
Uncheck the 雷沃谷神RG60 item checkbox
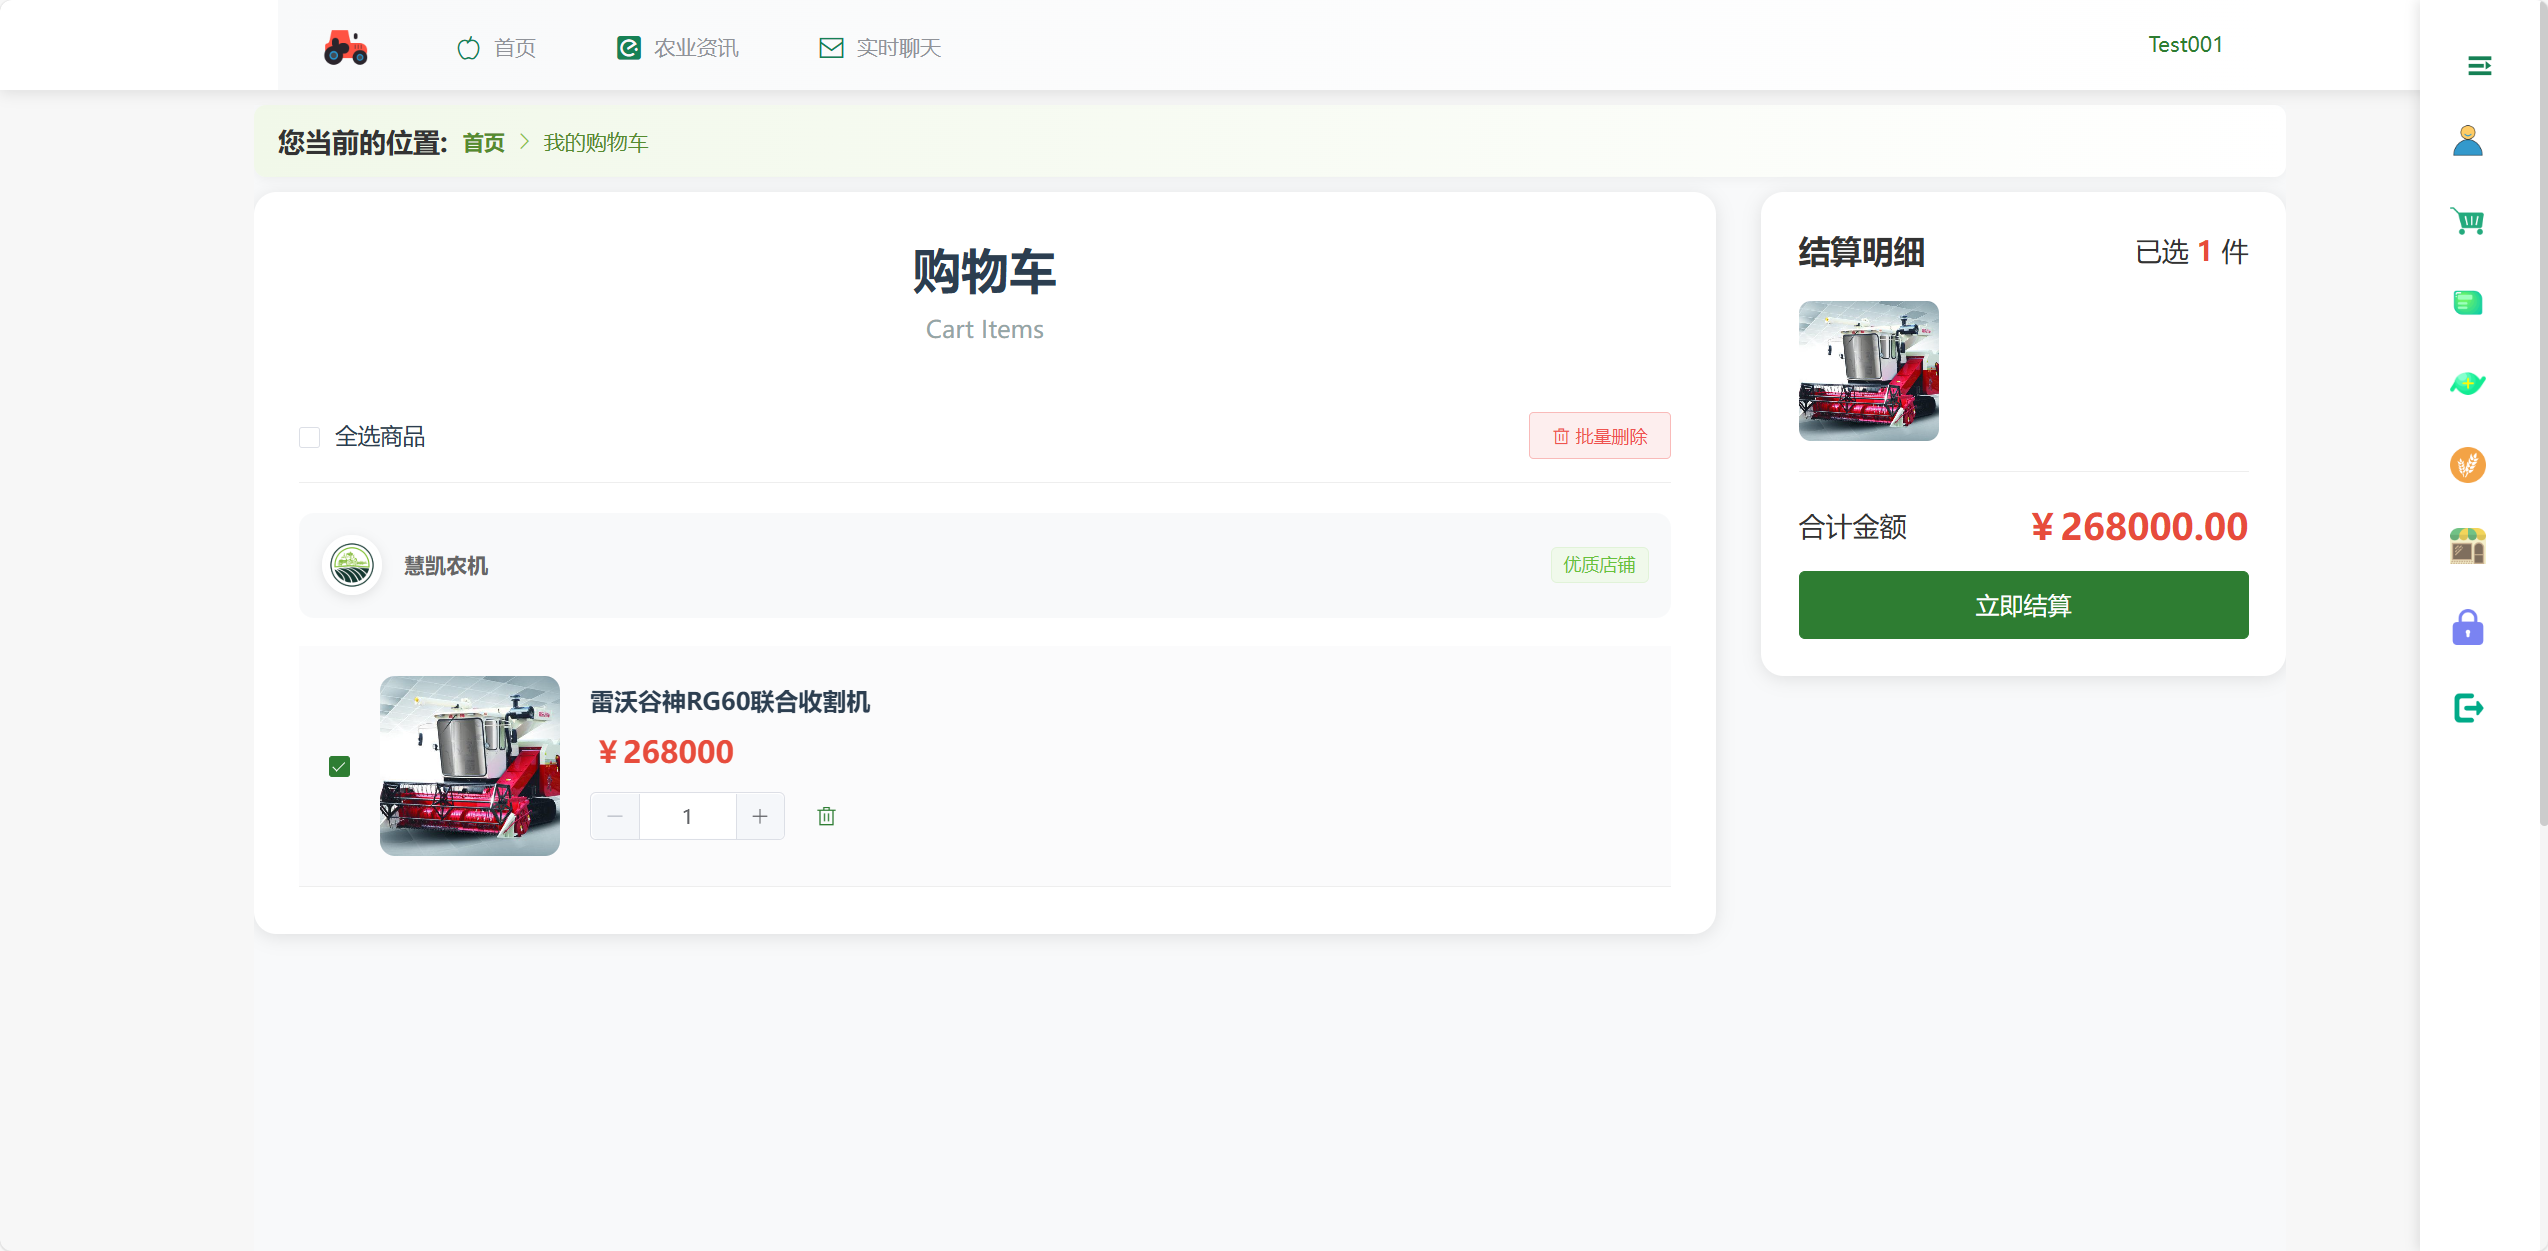[x=340, y=767]
